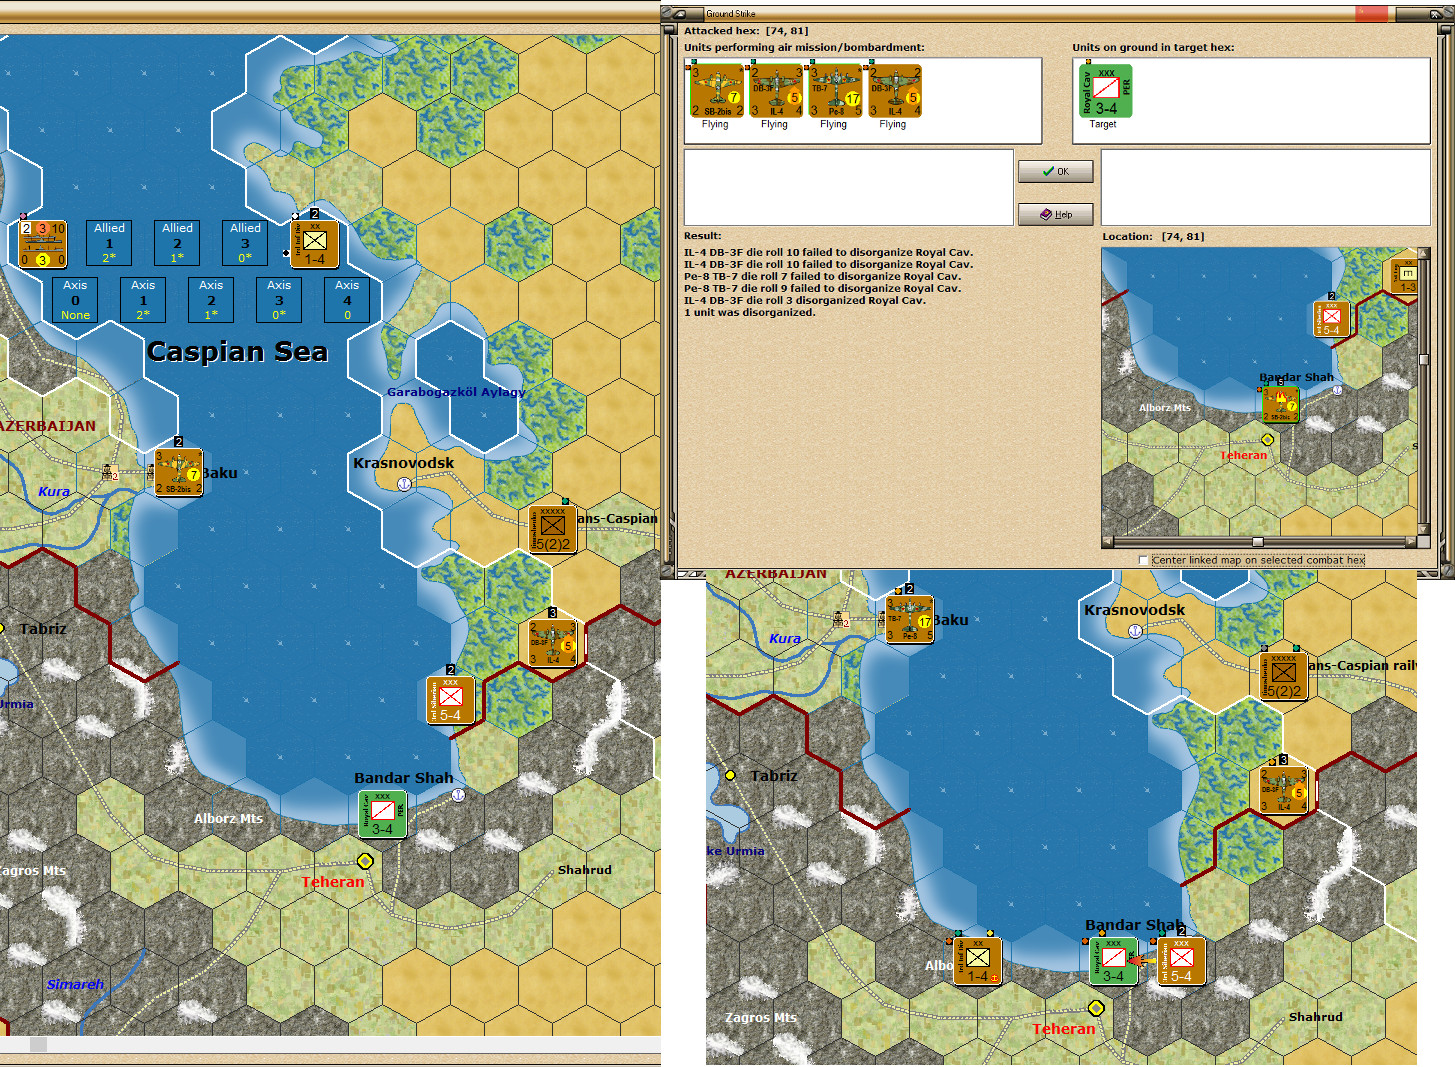The image size is (1455, 1067).
Task: Click mini-map horizontal scrollbar thumb
Action: [1260, 541]
